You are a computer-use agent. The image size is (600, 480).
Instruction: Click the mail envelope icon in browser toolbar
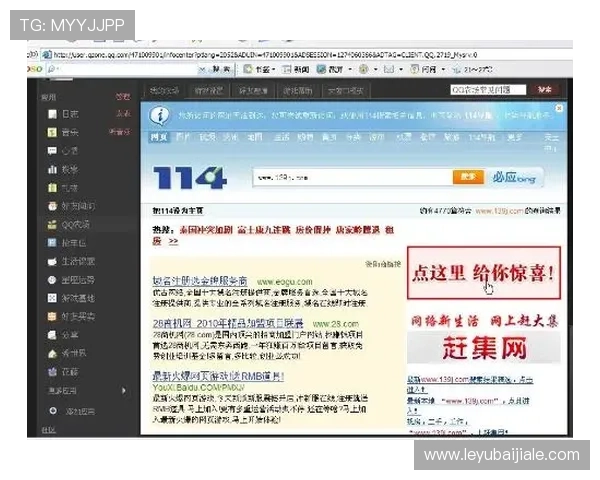point(389,69)
